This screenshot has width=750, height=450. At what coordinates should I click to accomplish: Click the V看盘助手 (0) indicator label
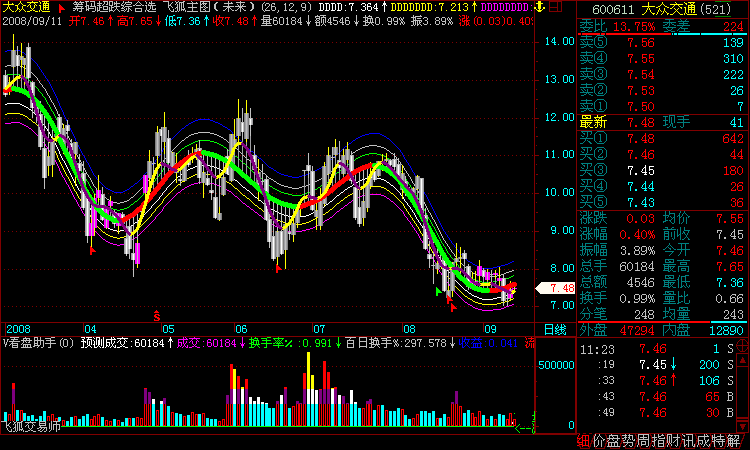pos(38,343)
